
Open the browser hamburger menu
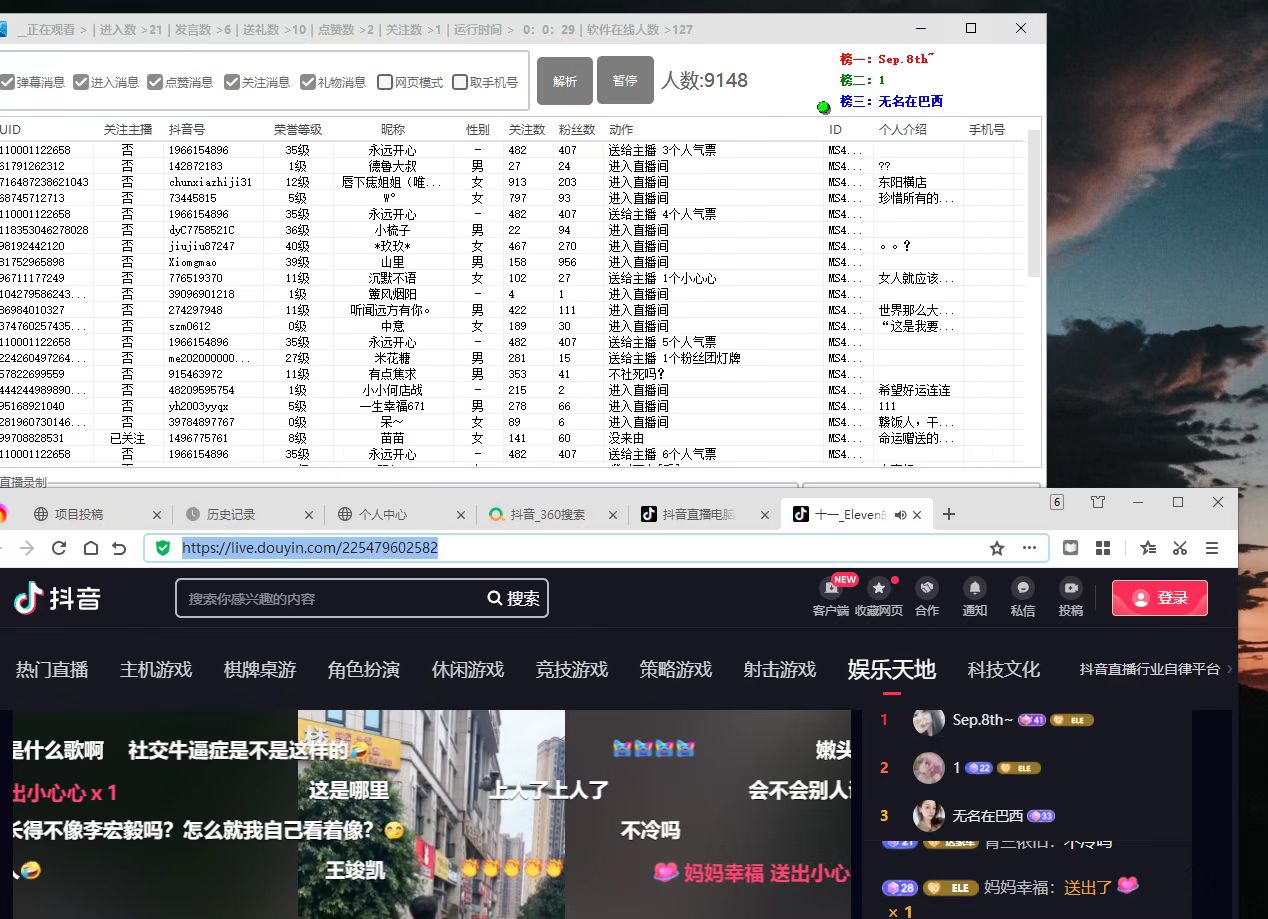(x=1212, y=548)
